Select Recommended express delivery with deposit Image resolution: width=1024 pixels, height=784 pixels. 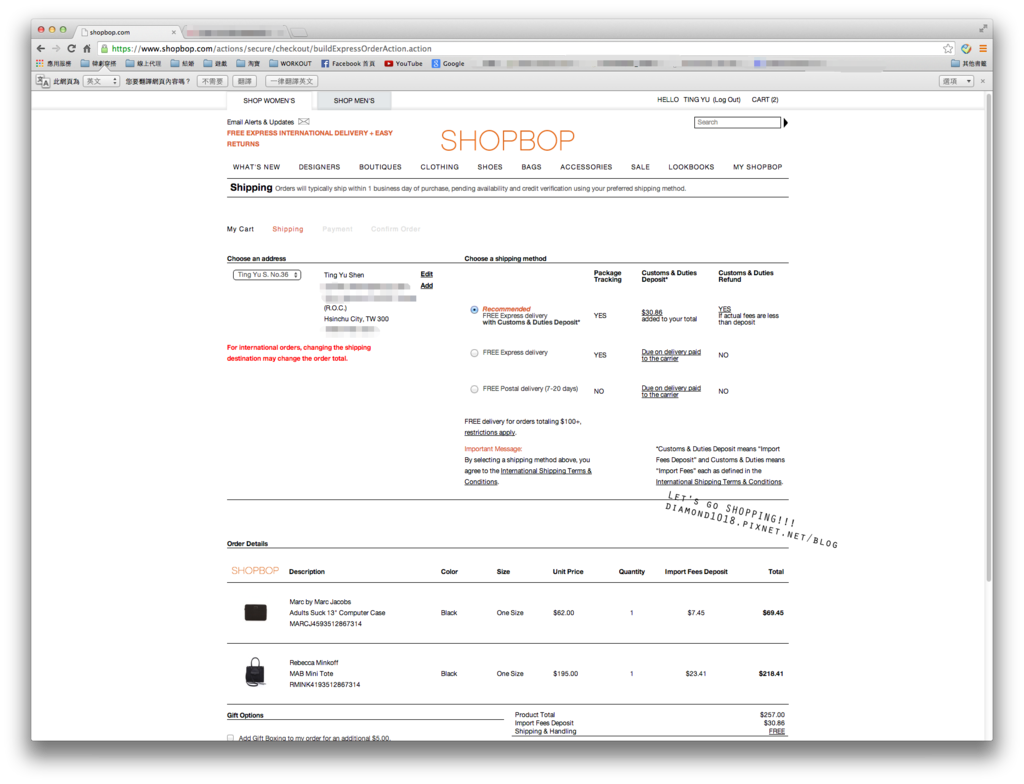coord(474,310)
